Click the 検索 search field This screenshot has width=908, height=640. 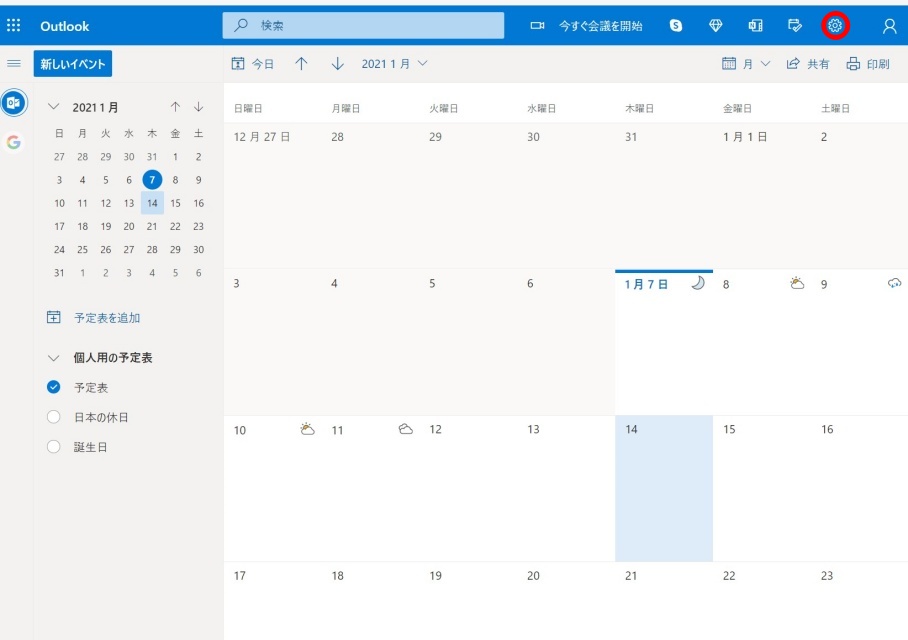click(x=363, y=25)
